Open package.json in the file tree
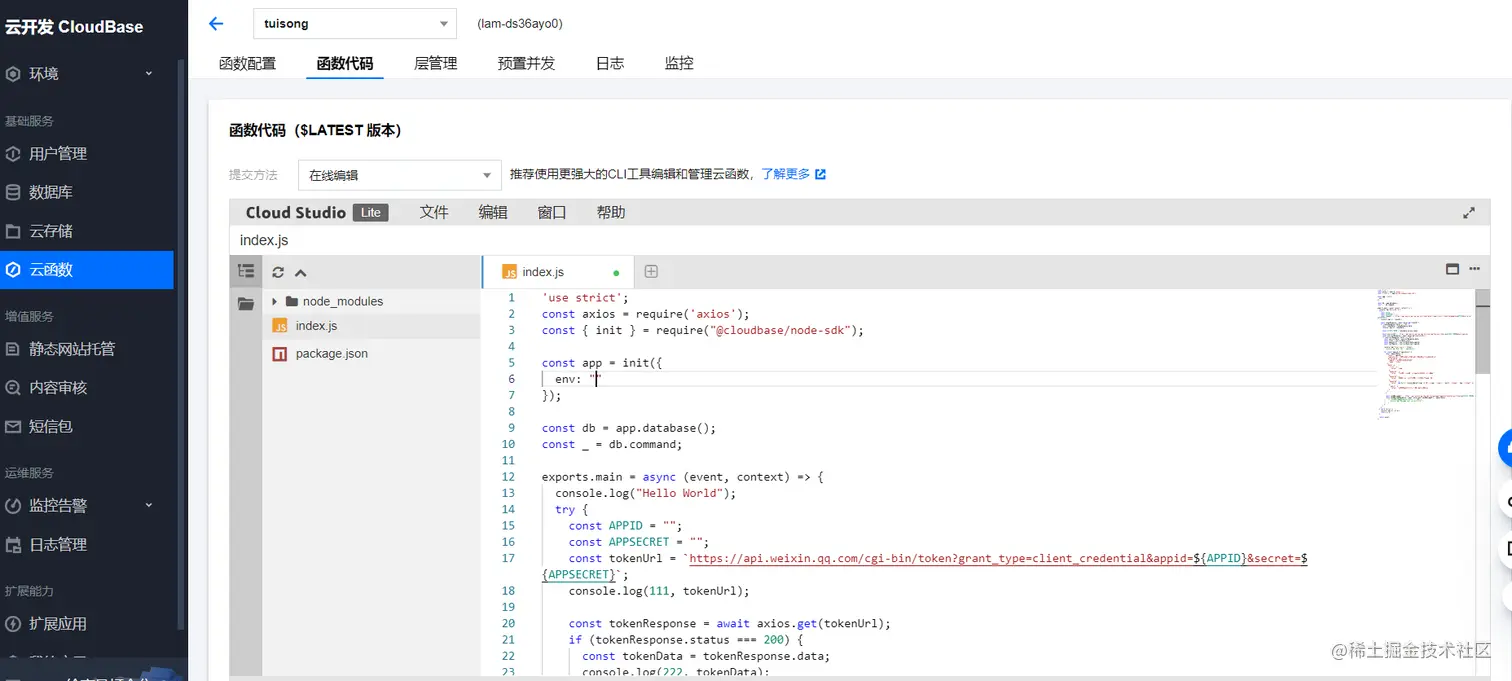The height and width of the screenshot is (681, 1512). (372, 353)
